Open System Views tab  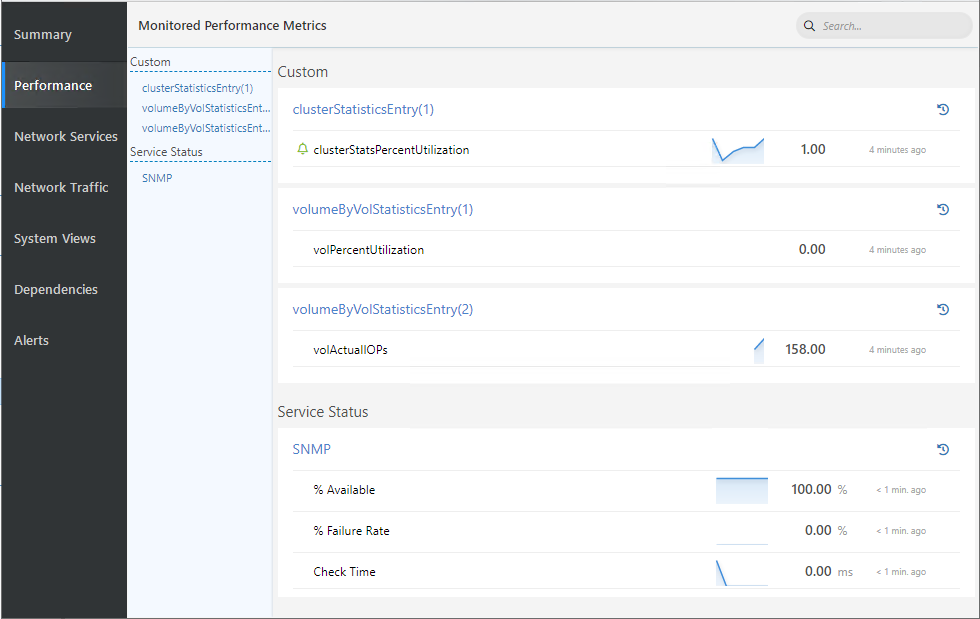pos(64,238)
